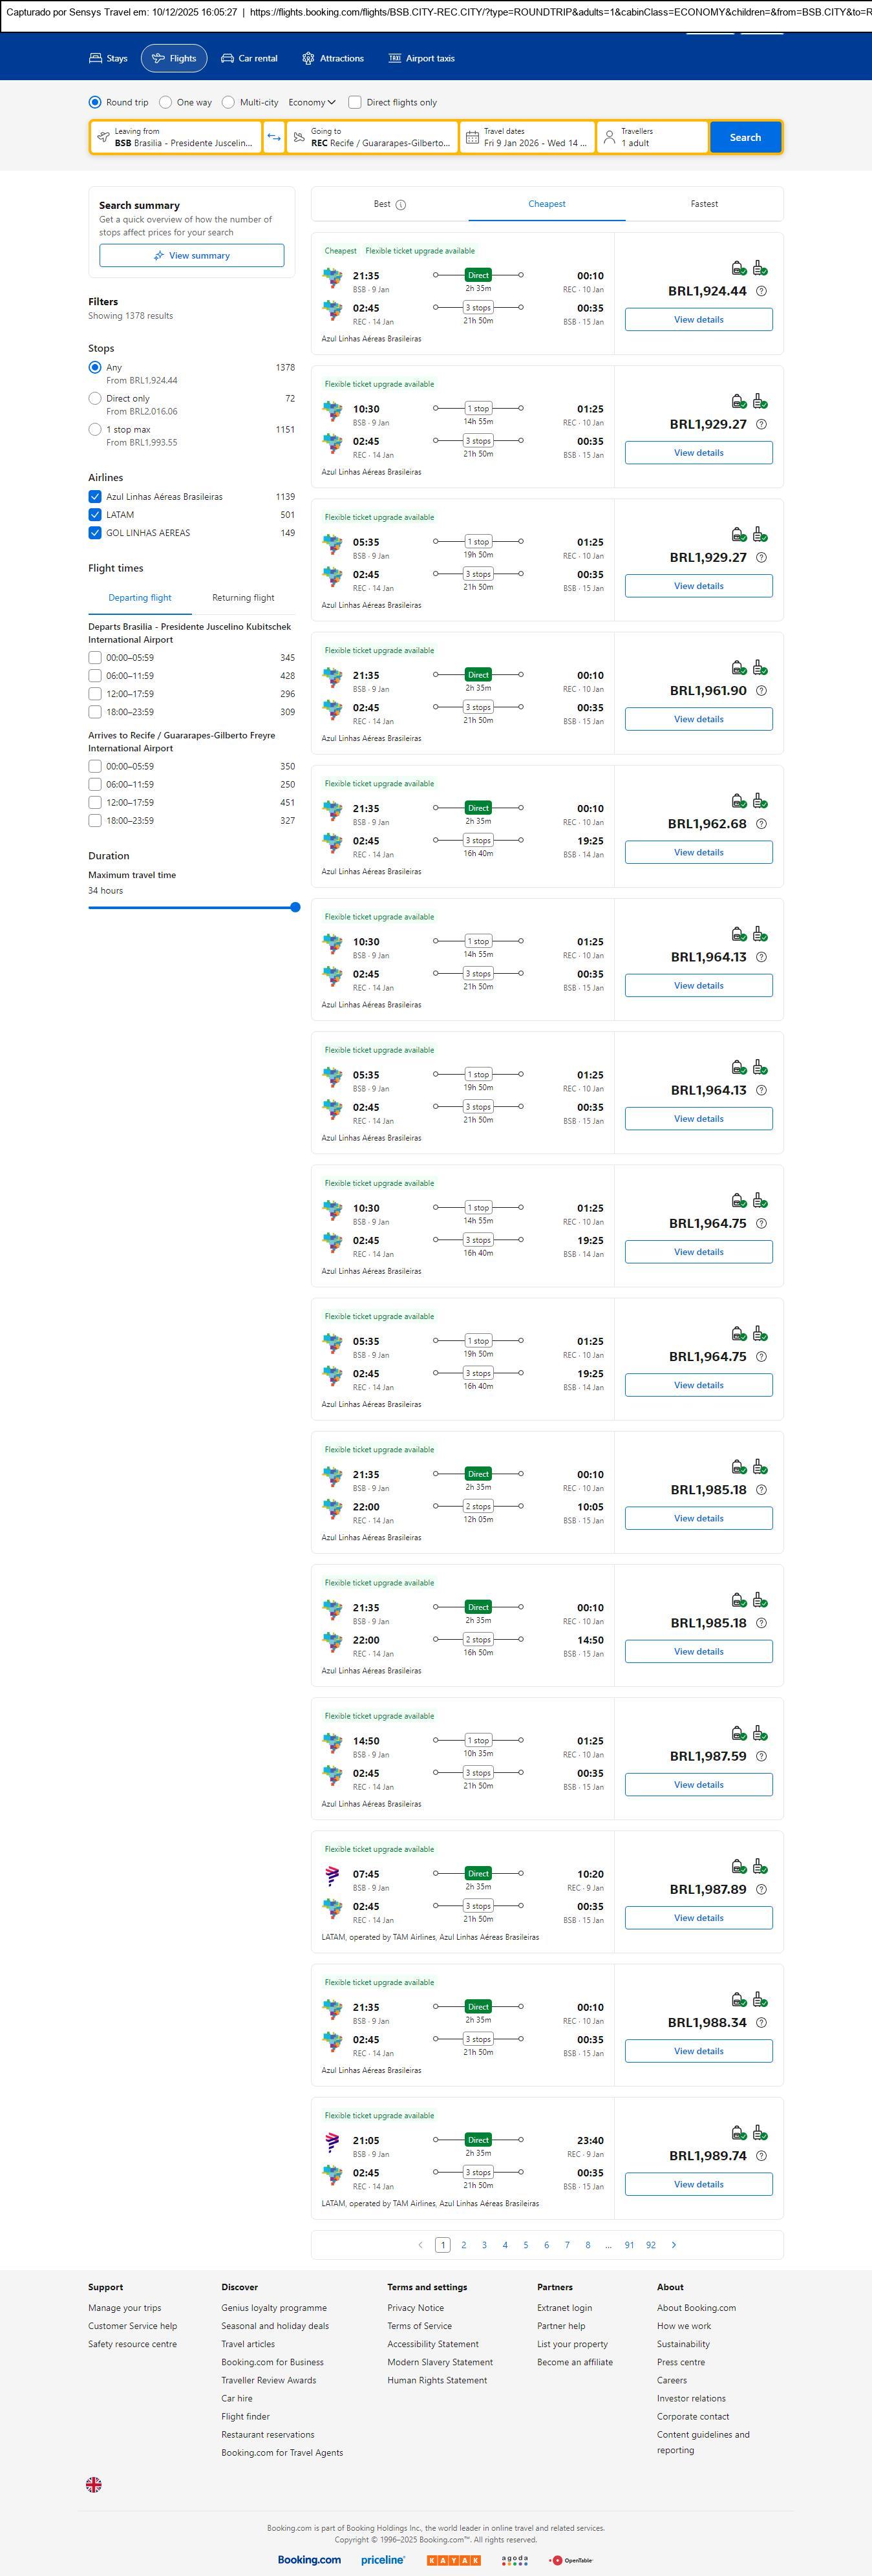The image size is (872, 2576).
Task: Click the swap origin and destination arrows icon
Action: [x=274, y=137]
